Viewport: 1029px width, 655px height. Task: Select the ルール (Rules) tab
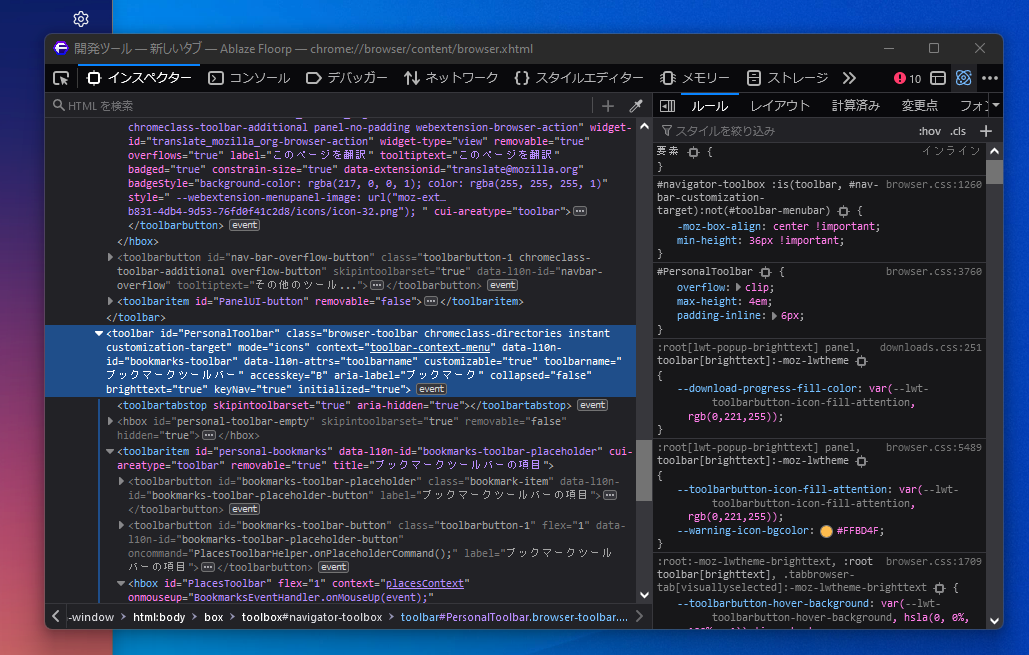[x=709, y=106]
